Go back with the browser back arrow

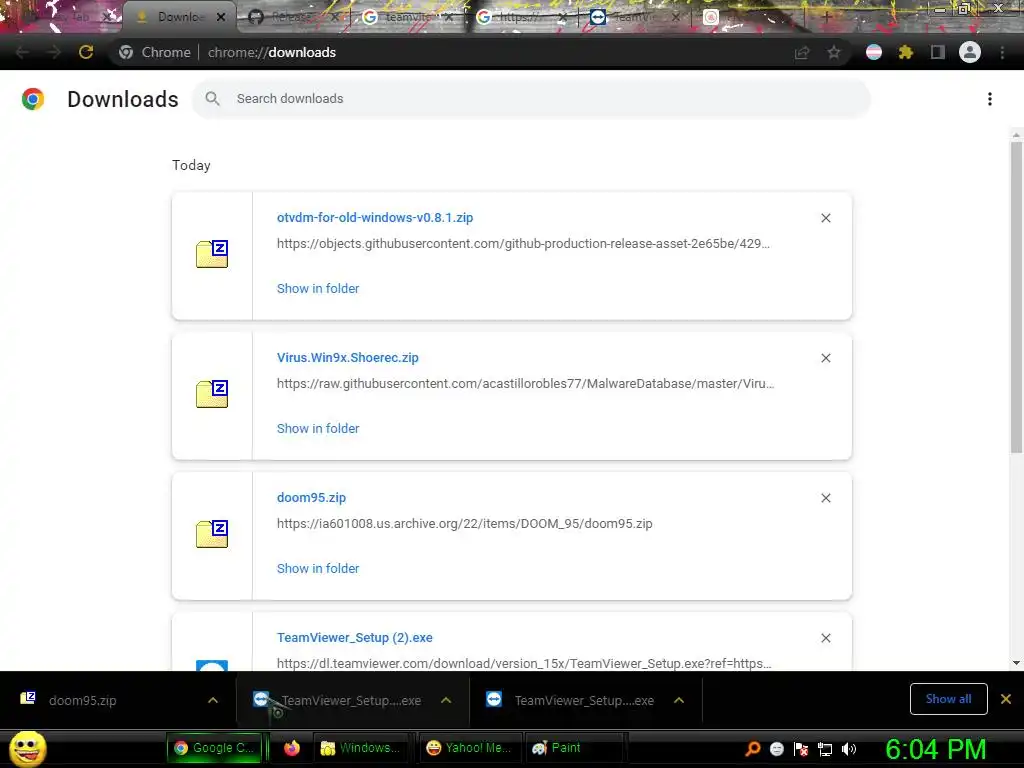(22, 52)
